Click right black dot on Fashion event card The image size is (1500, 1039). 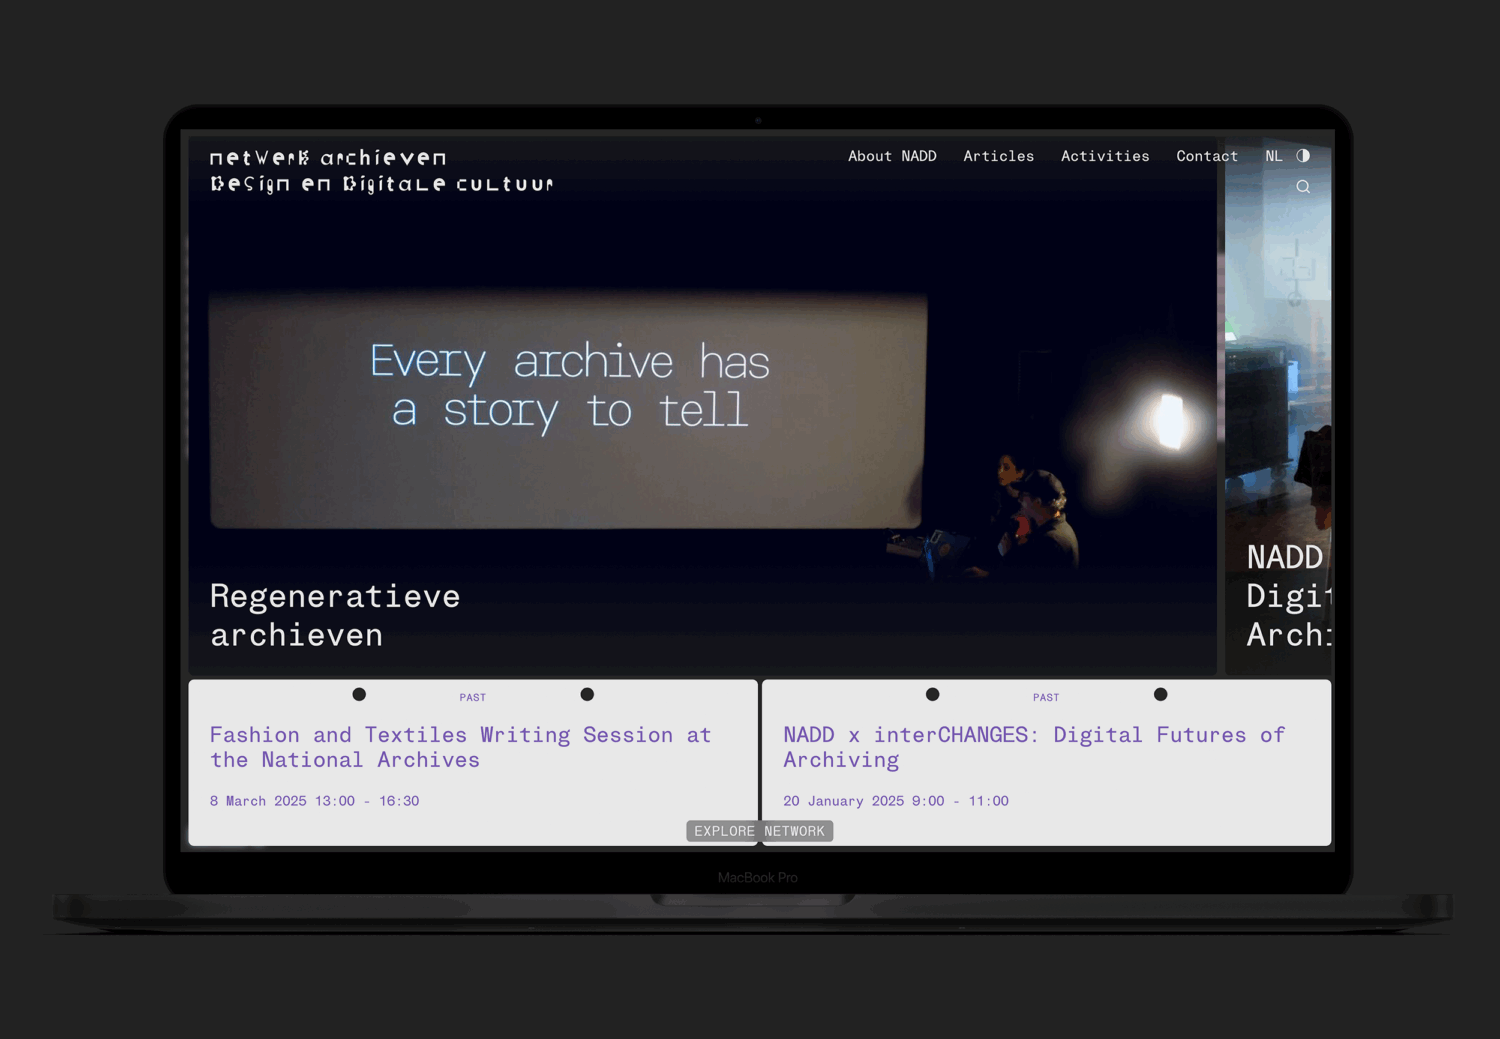point(587,694)
